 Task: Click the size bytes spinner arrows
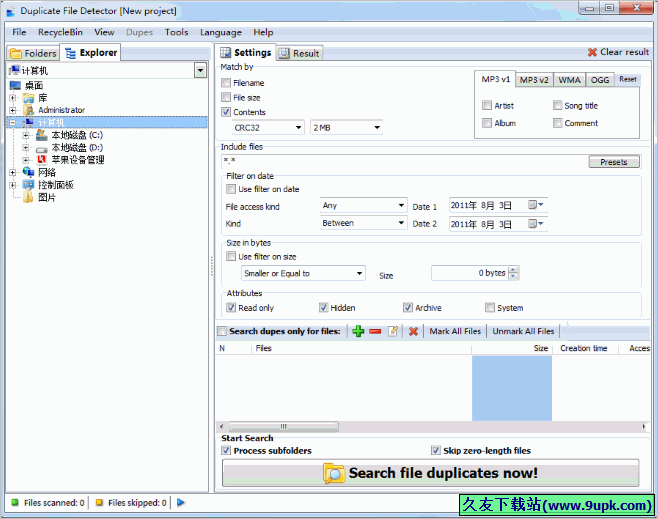click(x=513, y=273)
